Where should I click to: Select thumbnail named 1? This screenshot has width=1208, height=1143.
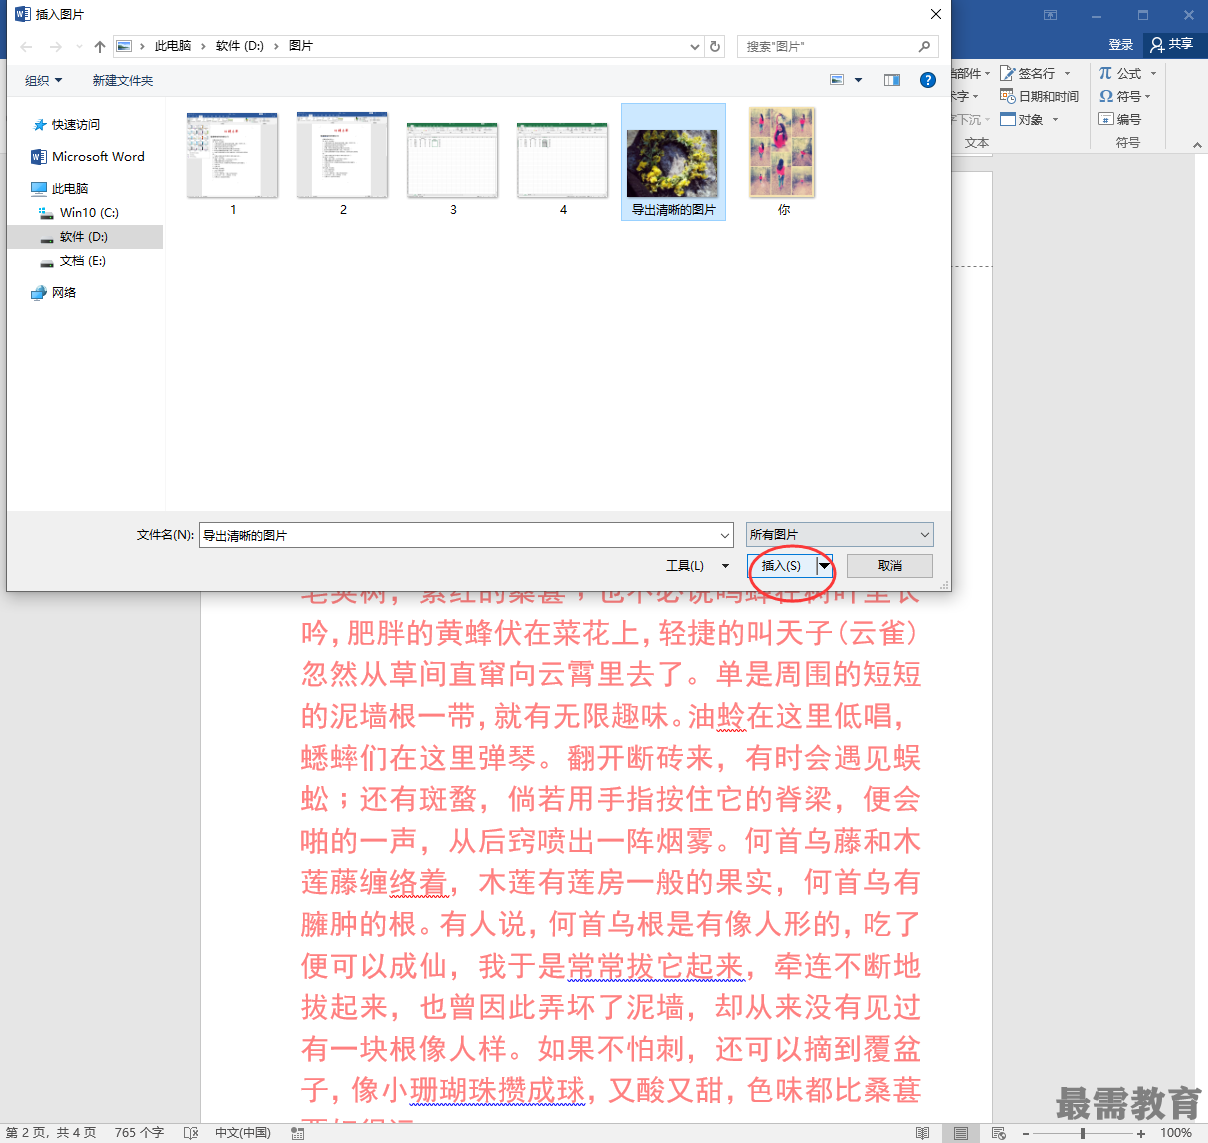(233, 163)
